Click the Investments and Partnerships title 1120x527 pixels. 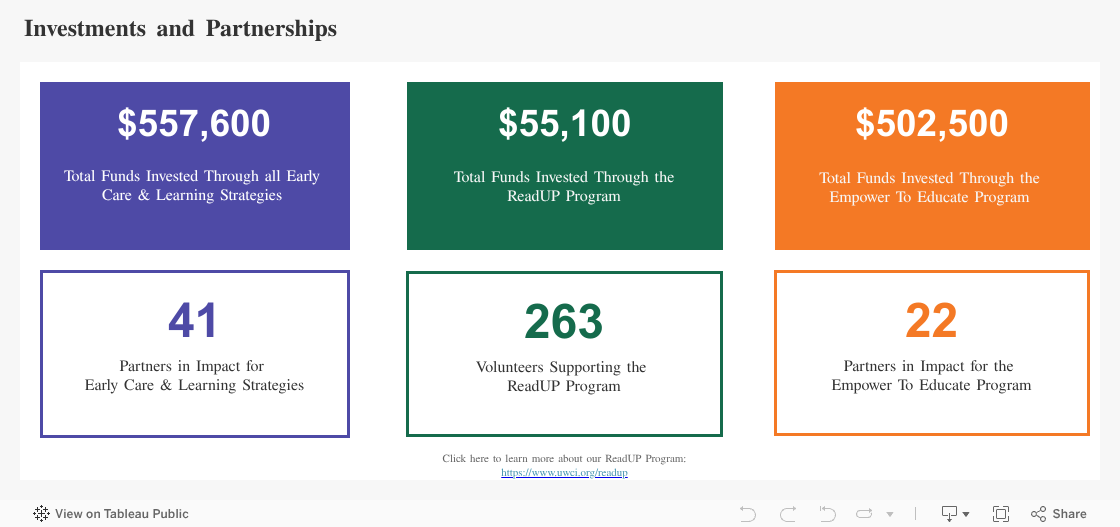[180, 29]
